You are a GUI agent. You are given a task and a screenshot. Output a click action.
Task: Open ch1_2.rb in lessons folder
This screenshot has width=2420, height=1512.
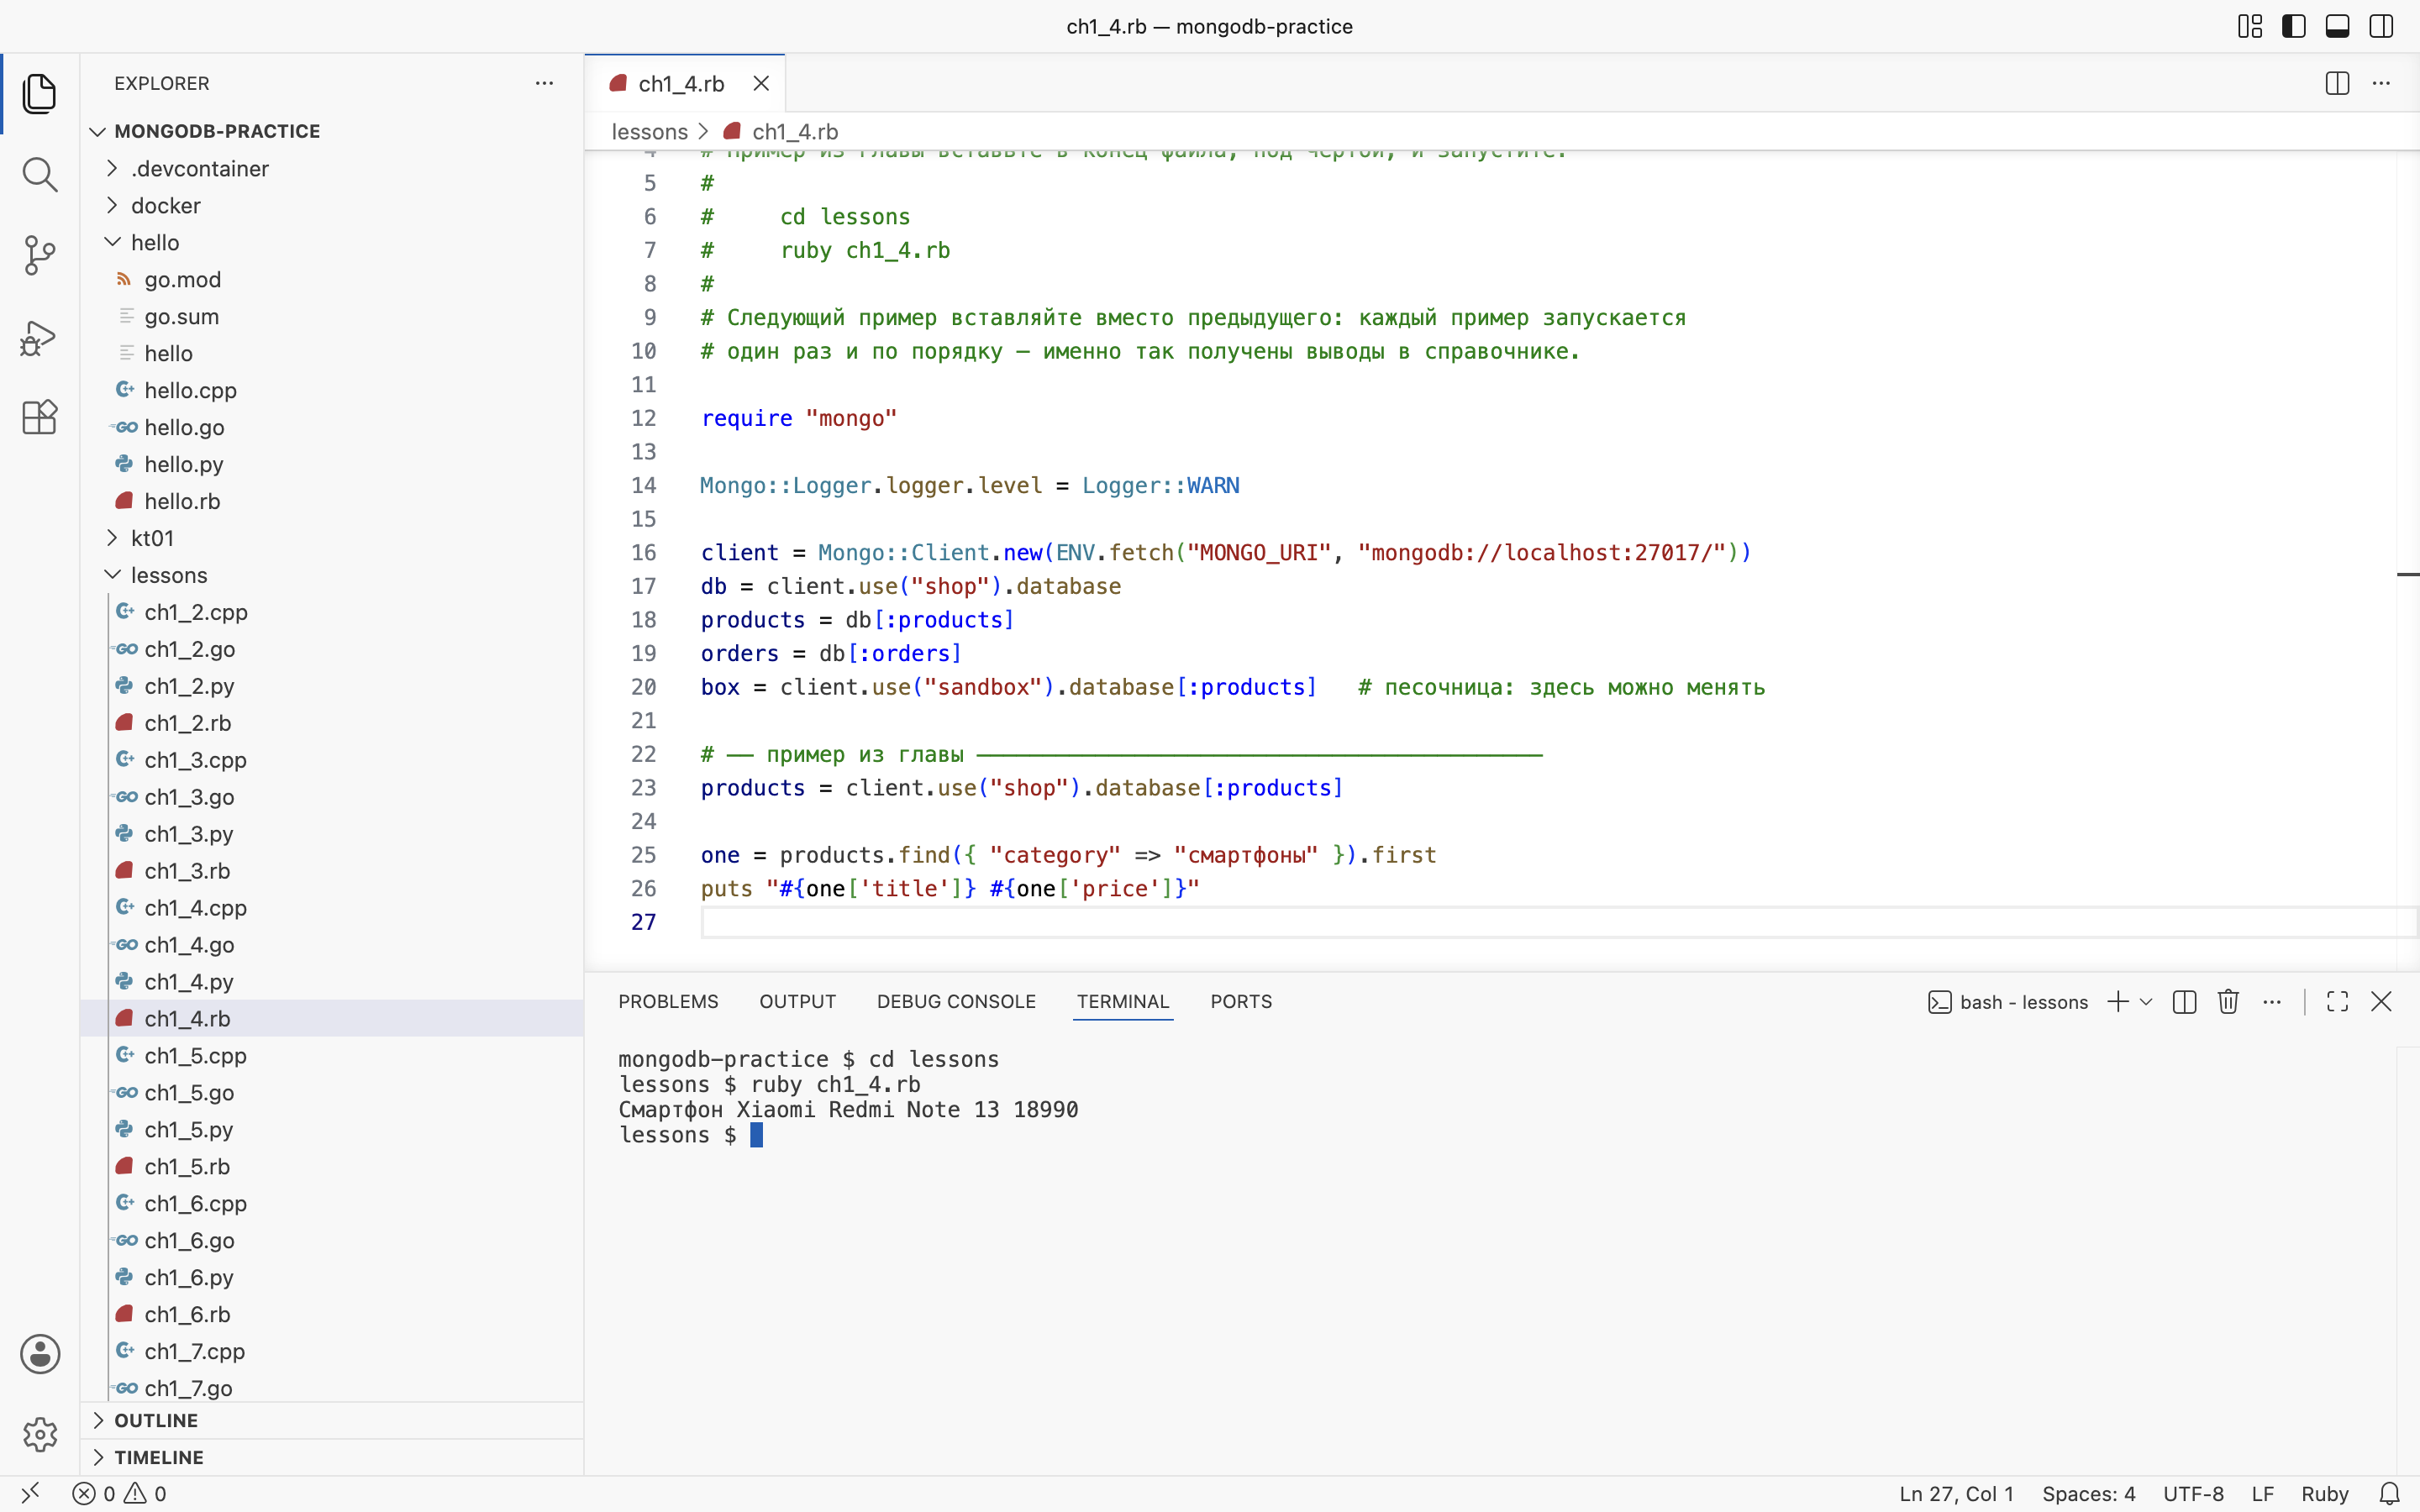tap(332, 723)
